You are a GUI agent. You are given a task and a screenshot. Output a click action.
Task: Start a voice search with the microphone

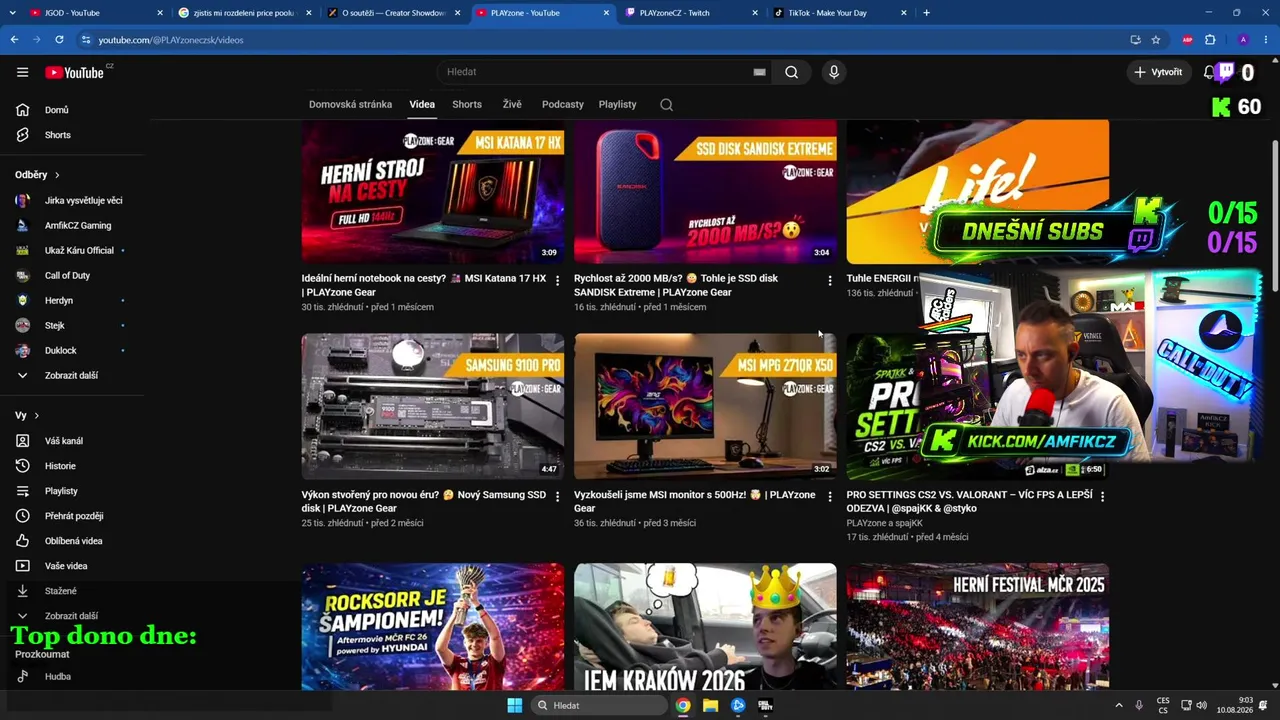834,72
